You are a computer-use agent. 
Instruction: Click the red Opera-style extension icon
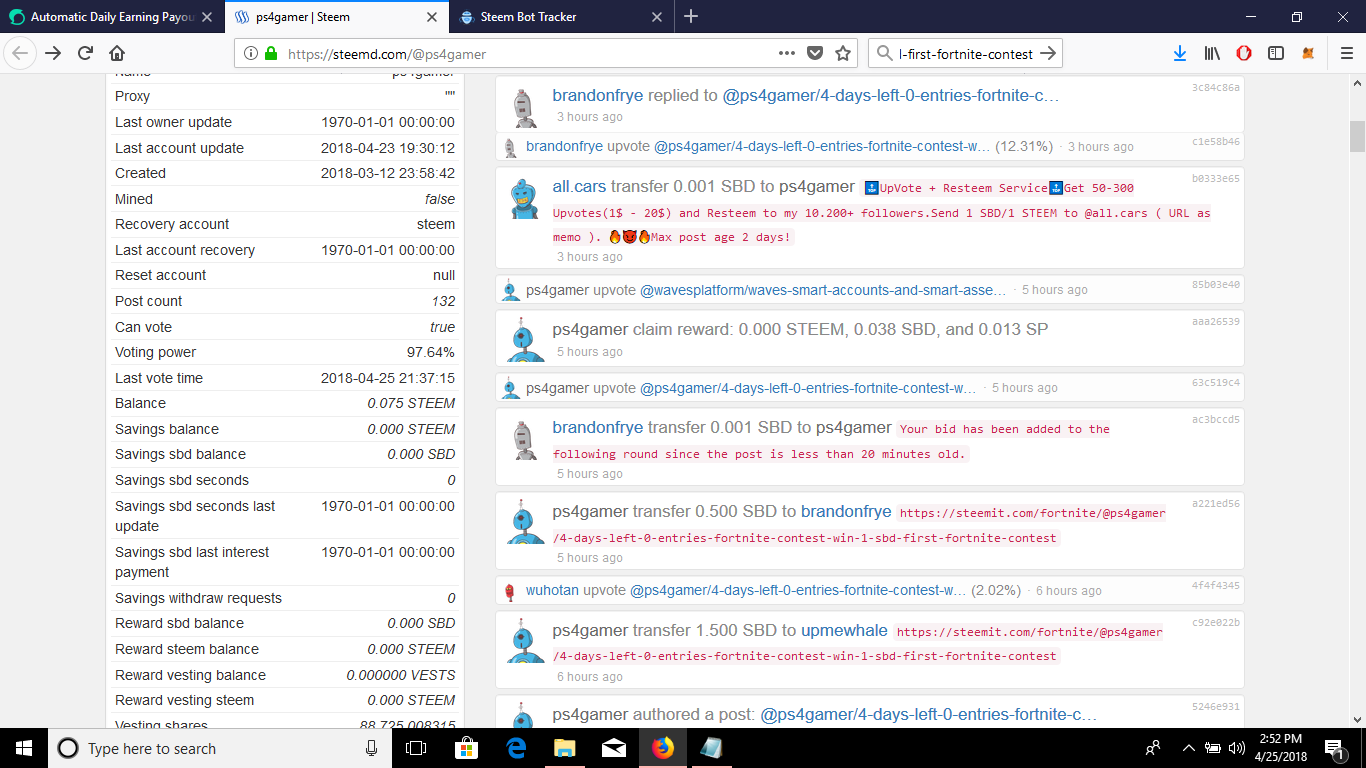(x=1244, y=53)
